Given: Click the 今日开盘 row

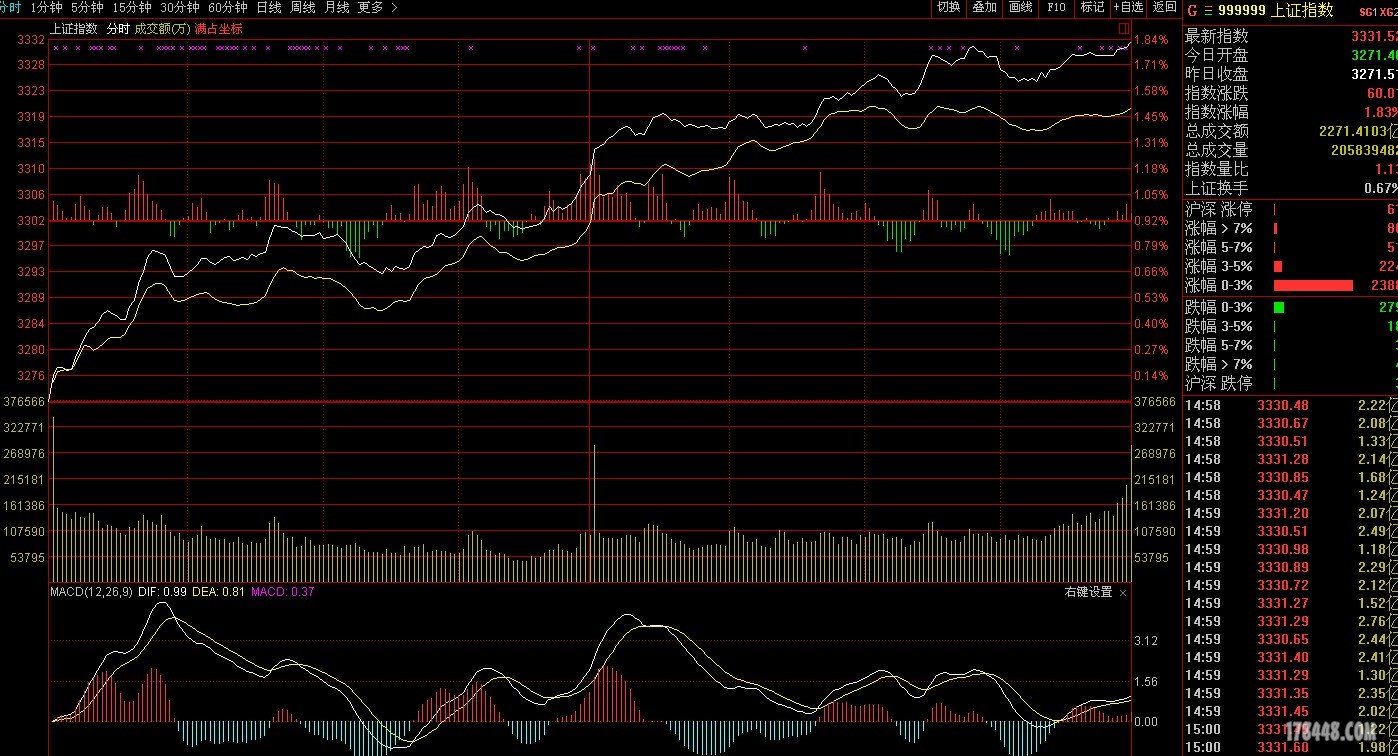Looking at the screenshot, I should point(1291,55).
